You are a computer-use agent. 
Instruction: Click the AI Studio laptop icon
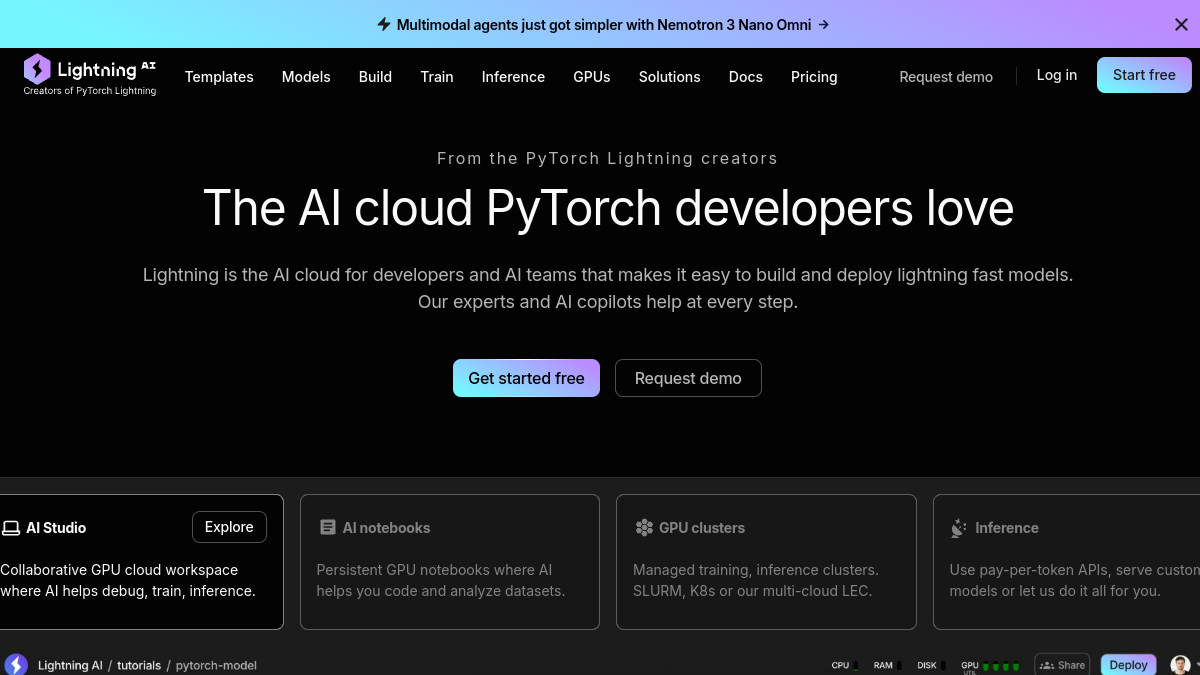point(11,528)
